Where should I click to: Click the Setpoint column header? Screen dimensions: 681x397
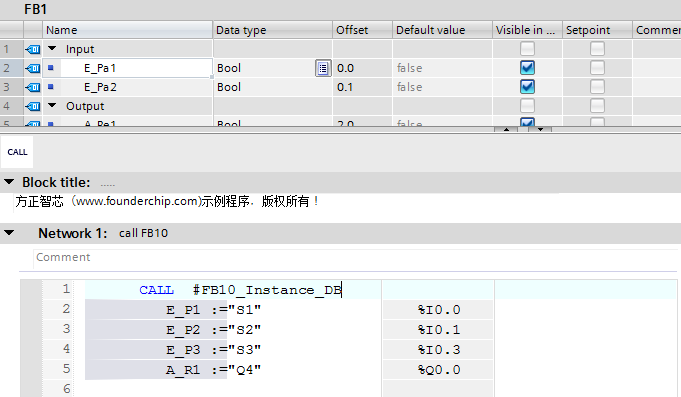[x=597, y=30]
